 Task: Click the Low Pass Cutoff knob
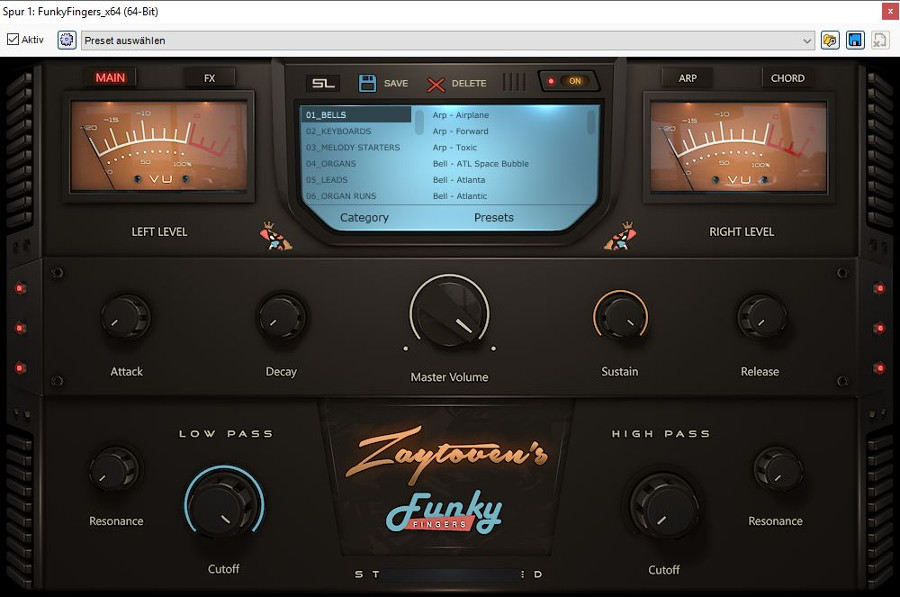(224, 505)
